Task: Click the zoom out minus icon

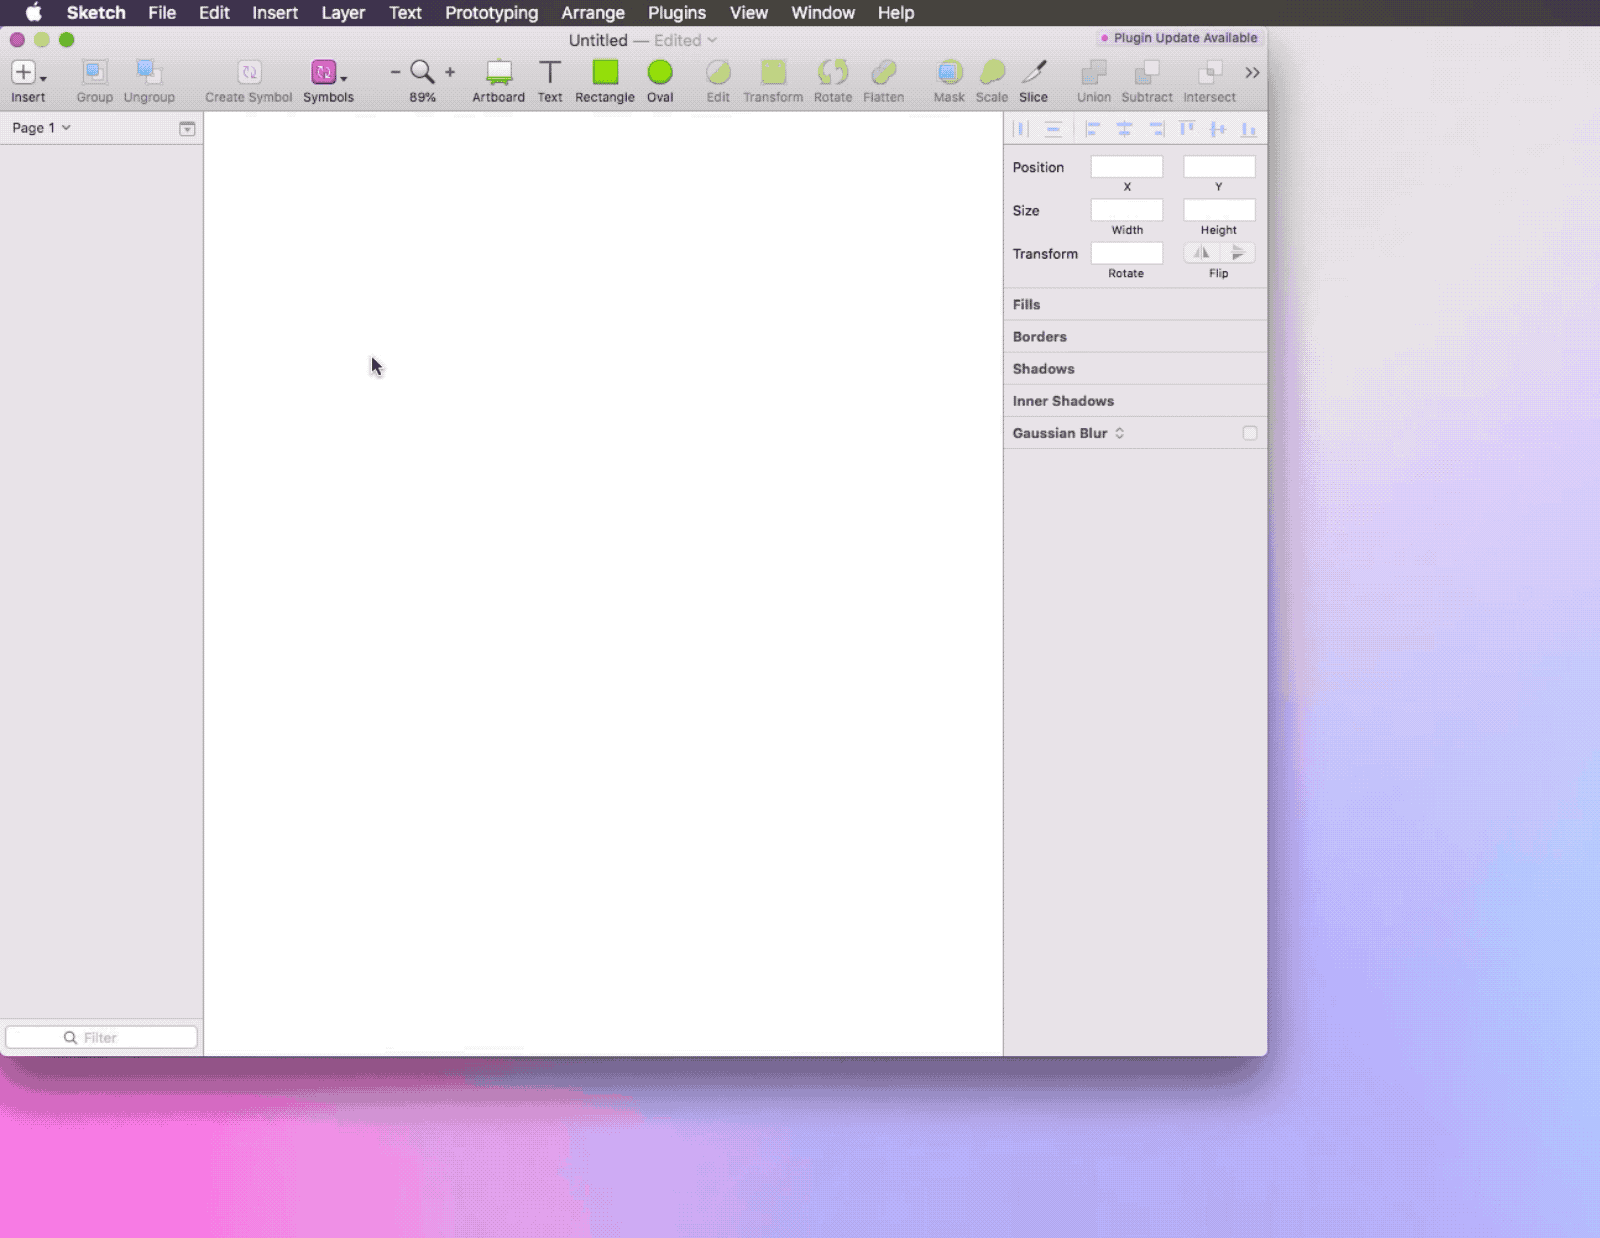Action: (395, 72)
